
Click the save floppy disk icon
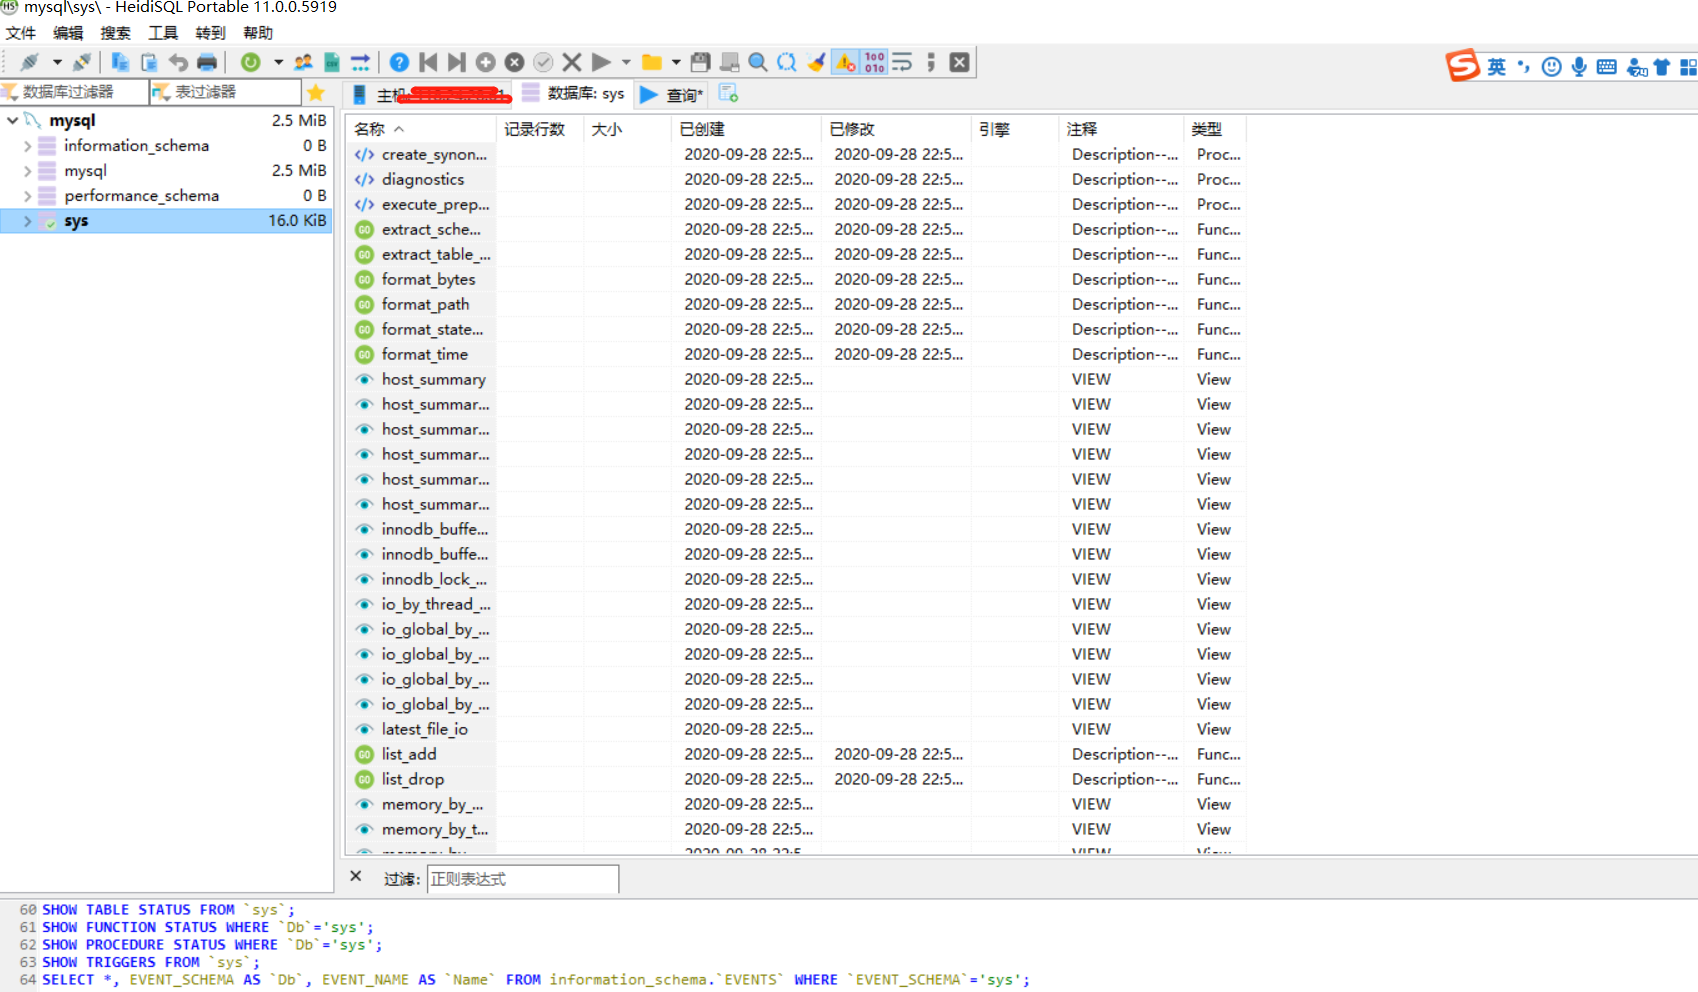(x=700, y=62)
